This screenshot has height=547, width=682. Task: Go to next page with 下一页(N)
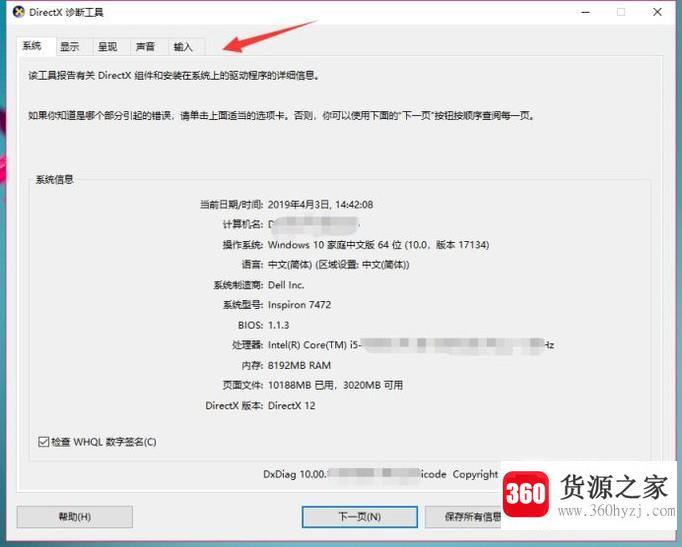[360, 517]
